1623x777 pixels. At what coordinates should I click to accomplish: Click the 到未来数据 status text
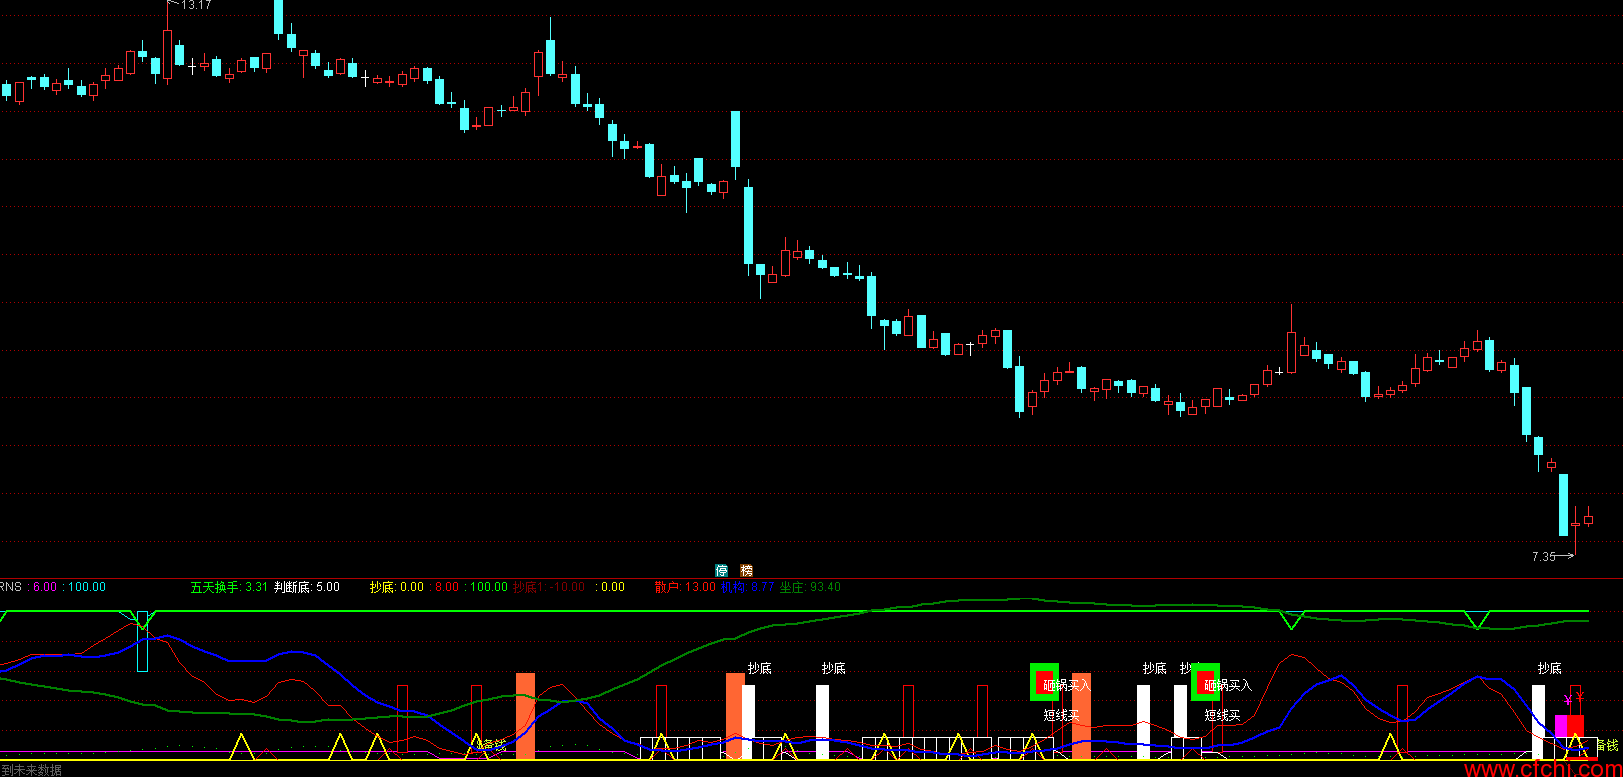[32, 769]
